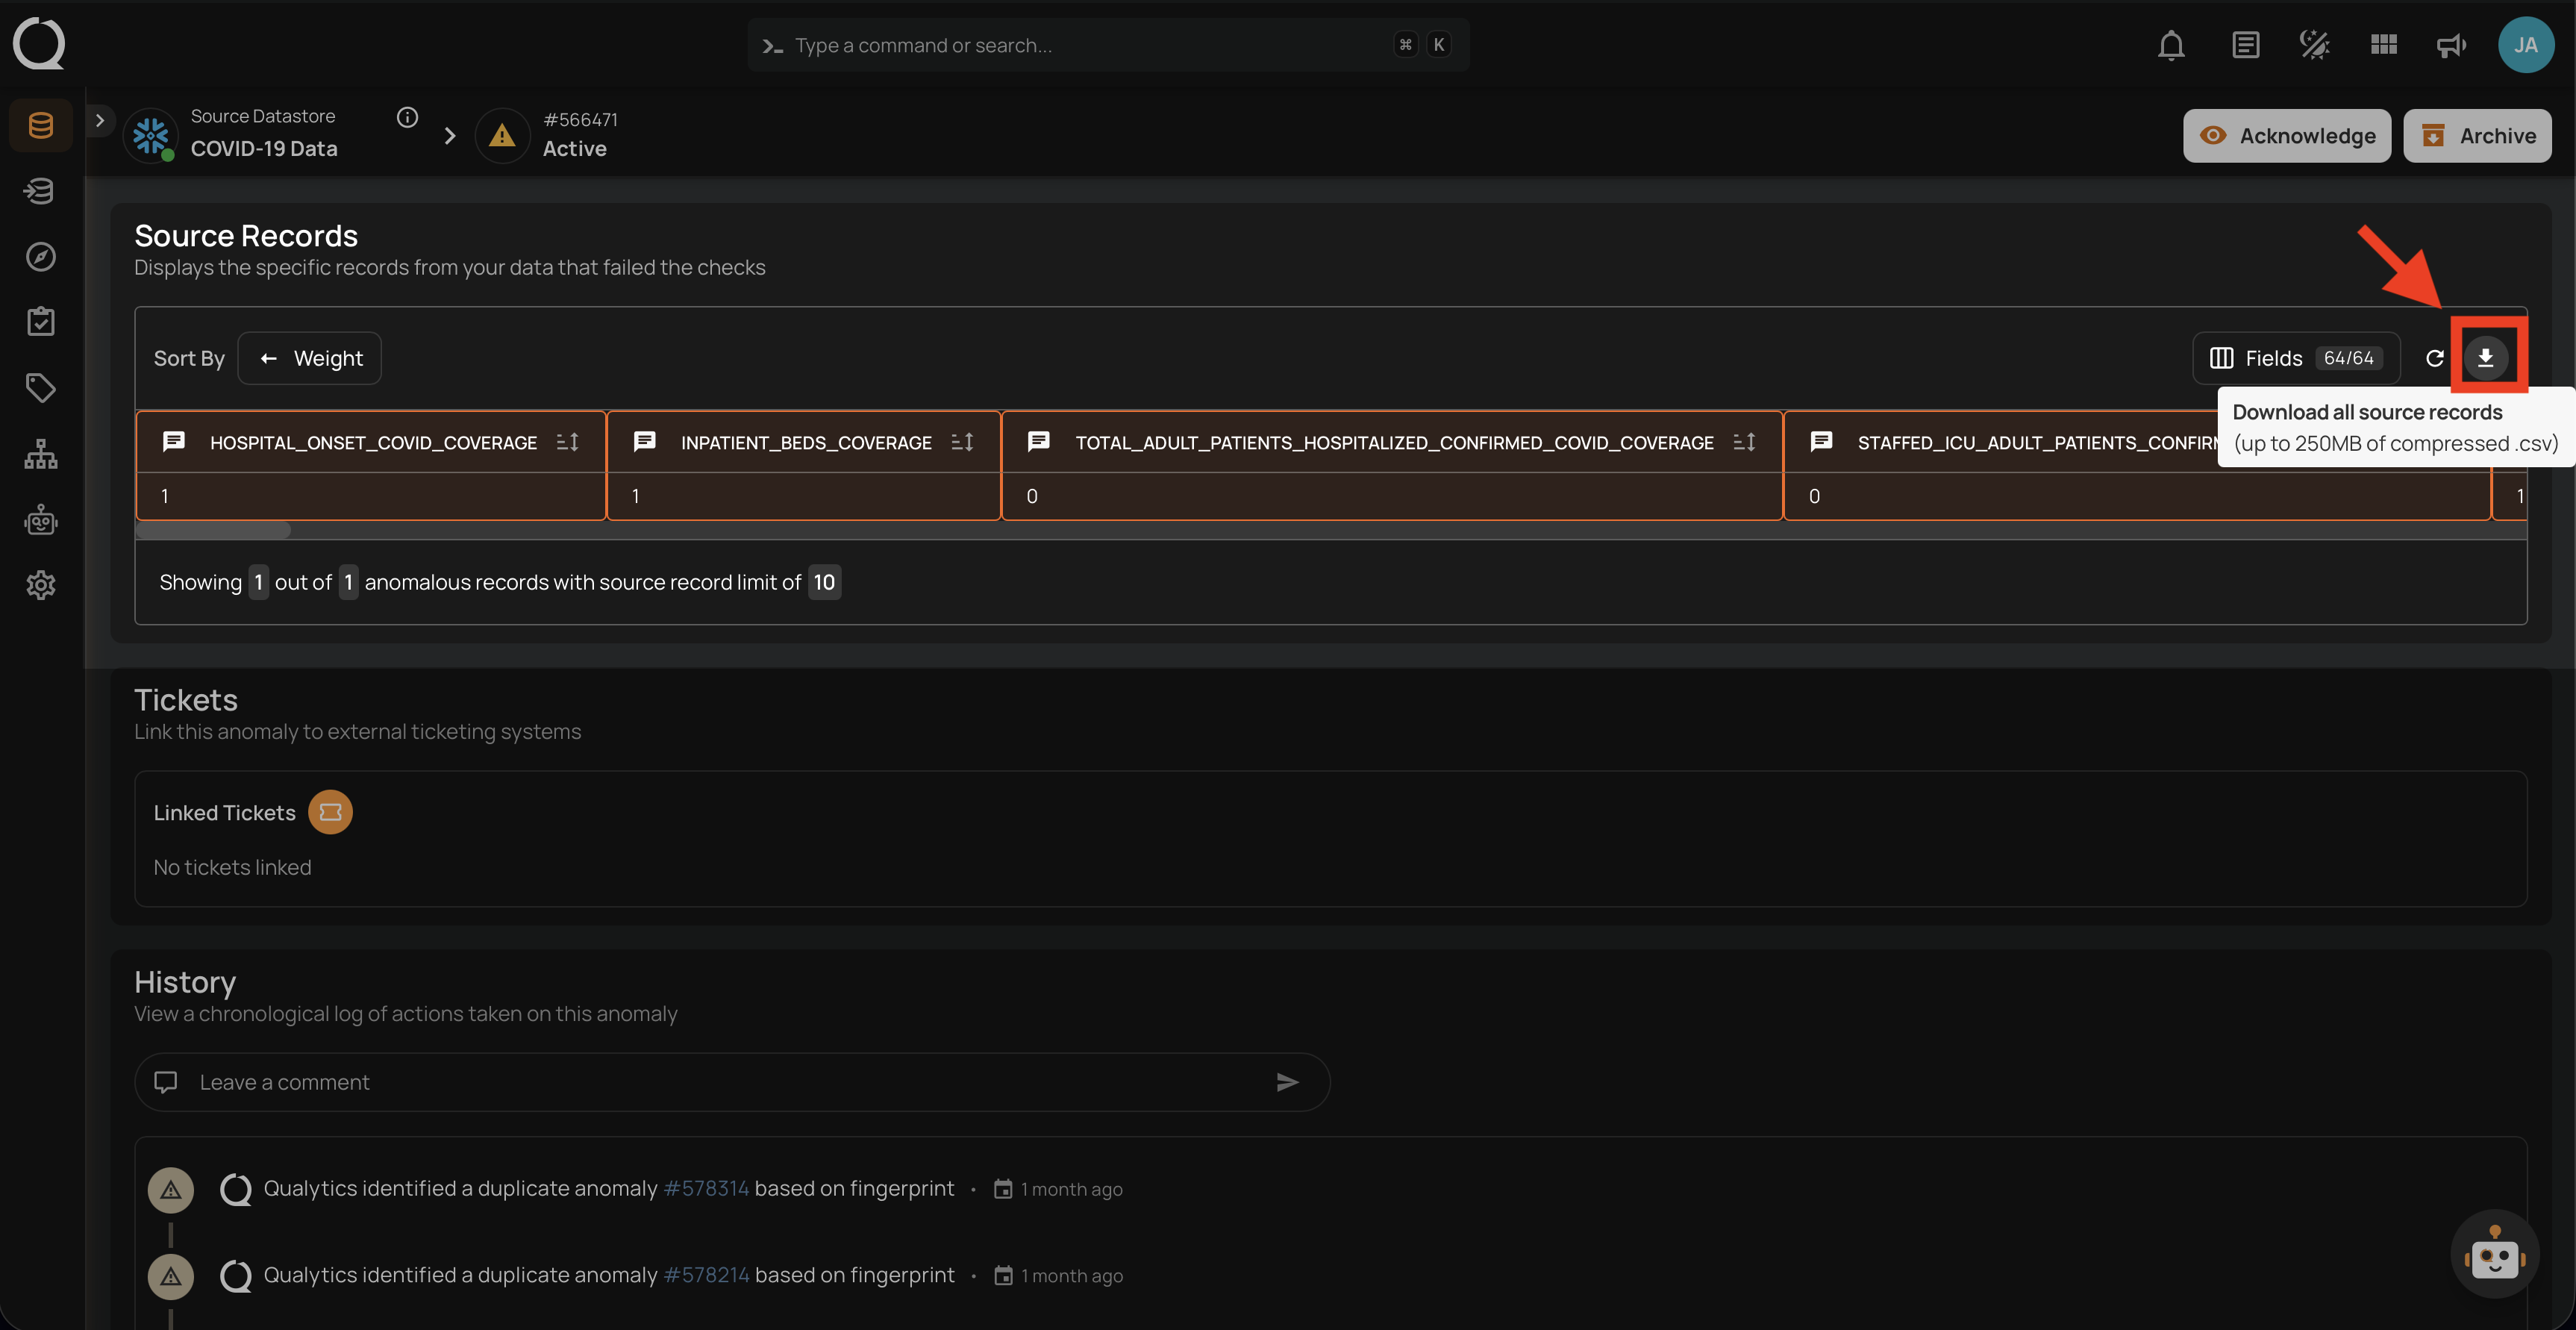The image size is (2576, 1330).
Task: Open the JA user avatar menu
Action: tap(2526, 45)
